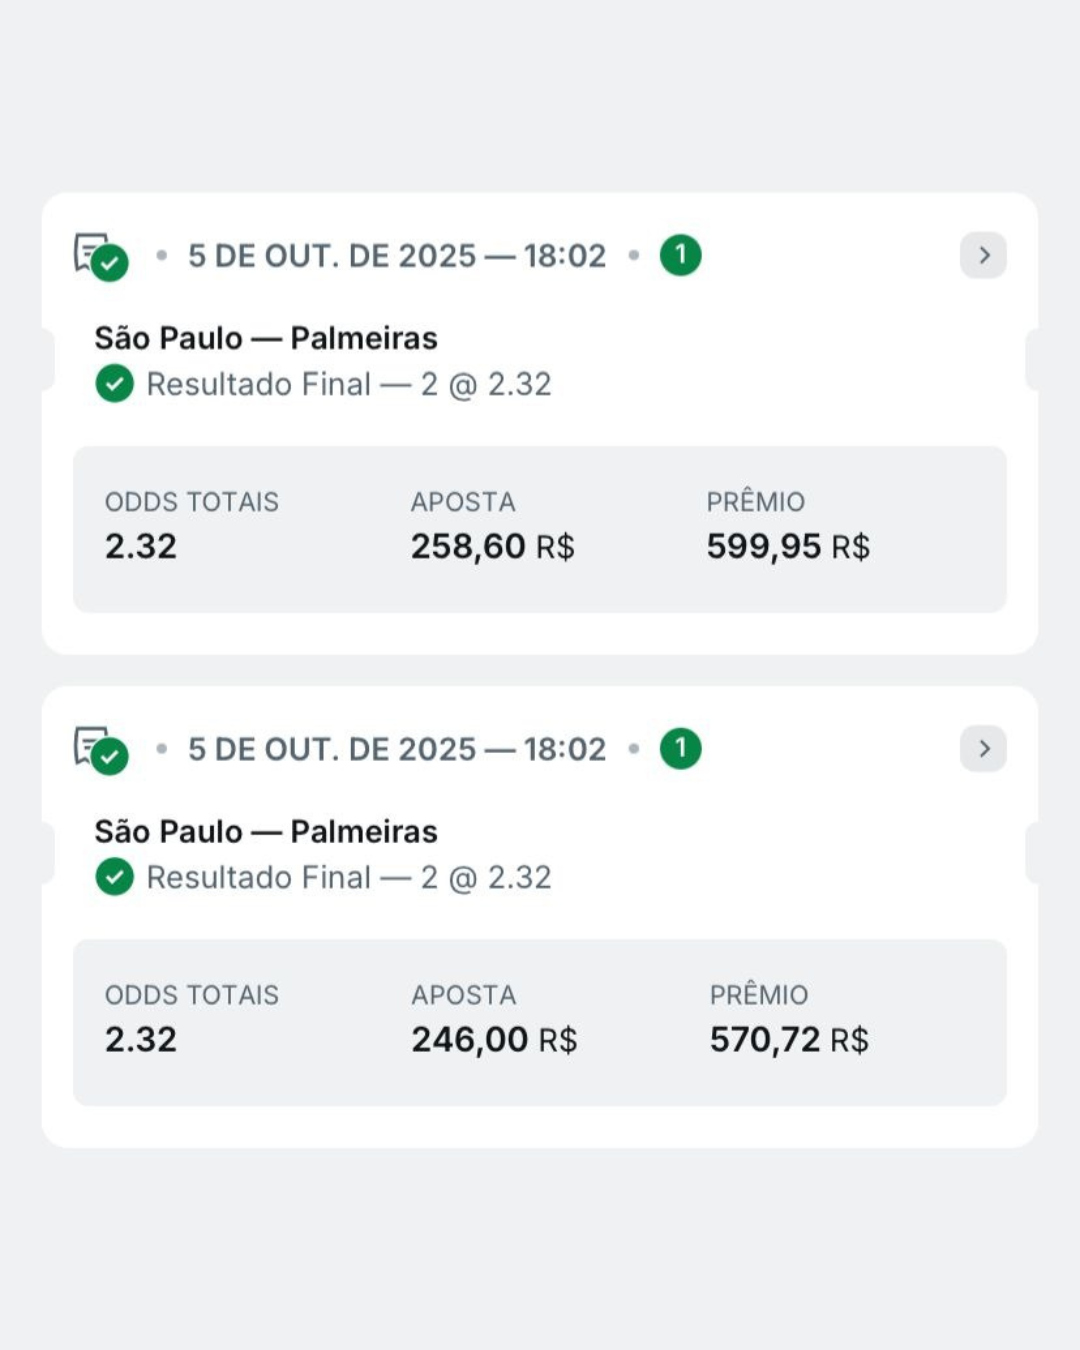The width and height of the screenshot is (1080, 1350).
Task: Open the second São Paulo — Palmeiras match entry
Action: tap(266, 831)
